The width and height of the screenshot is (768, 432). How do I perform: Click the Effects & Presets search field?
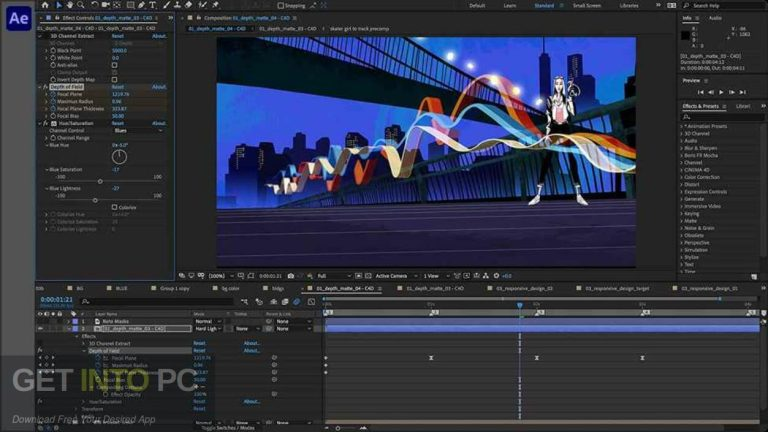coord(722,117)
